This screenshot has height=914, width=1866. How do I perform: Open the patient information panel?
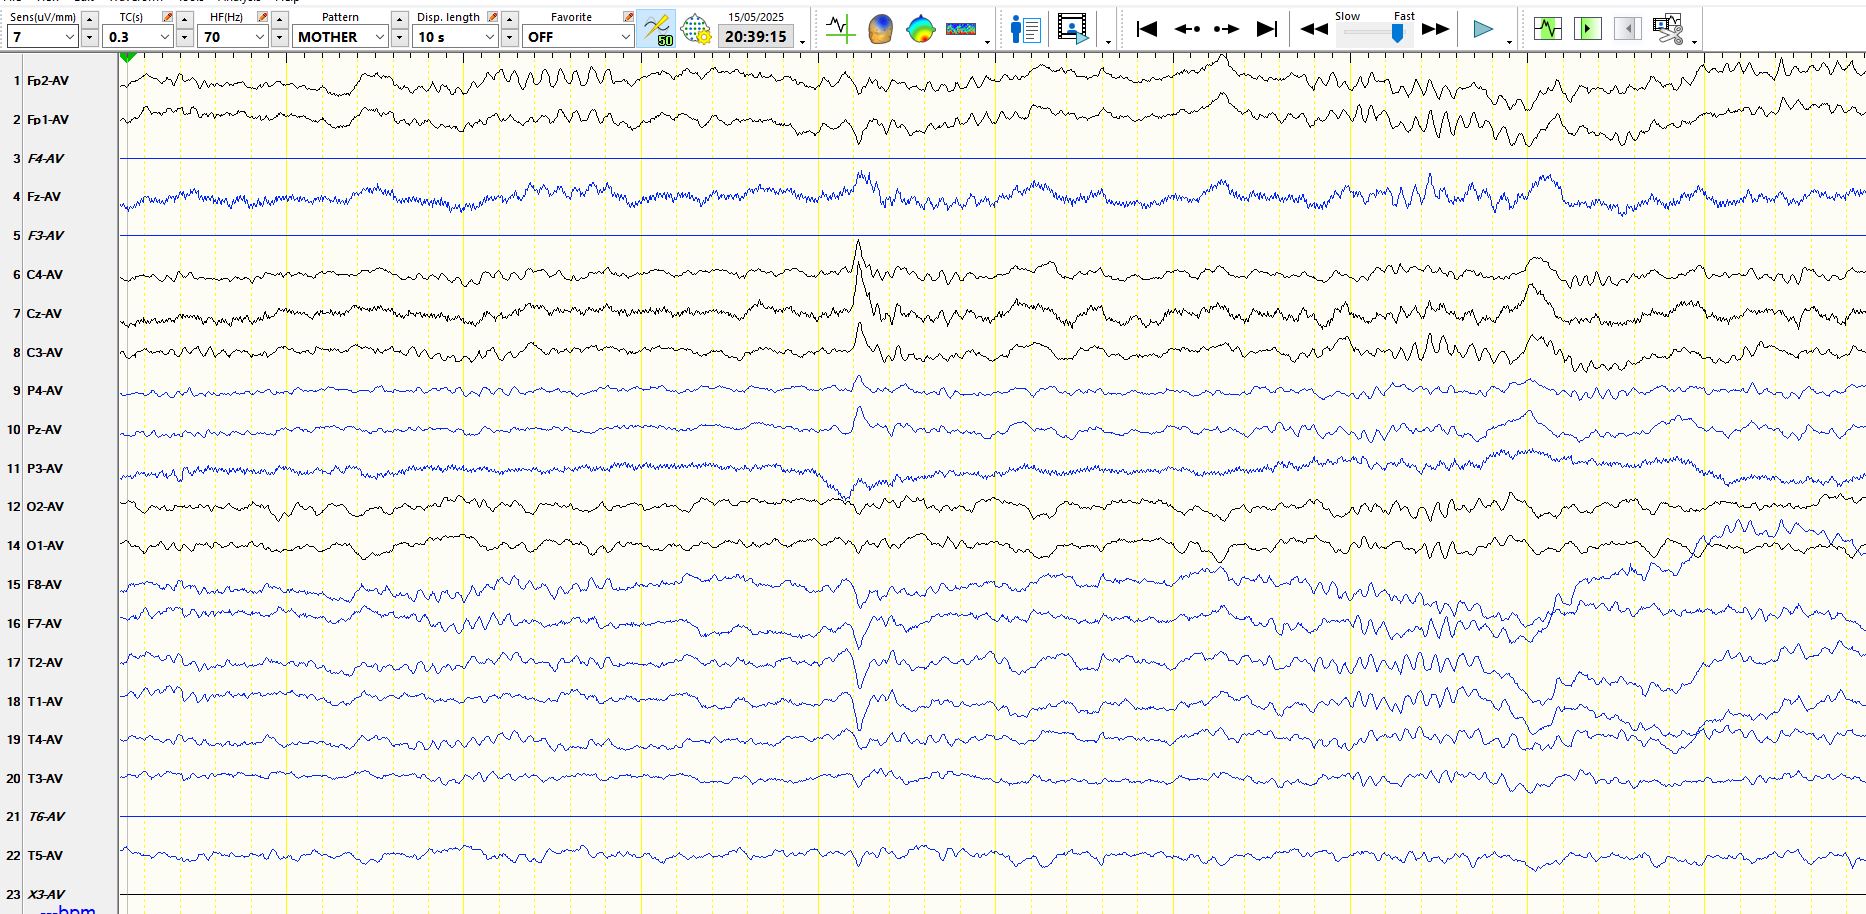(x=1025, y=29)
